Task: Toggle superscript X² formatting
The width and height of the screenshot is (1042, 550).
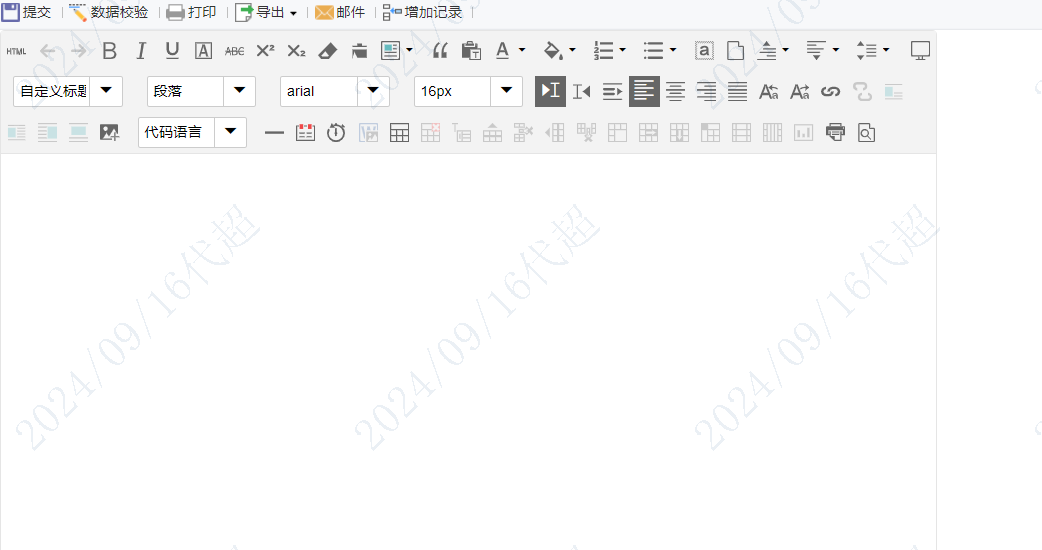Action: 265,51
